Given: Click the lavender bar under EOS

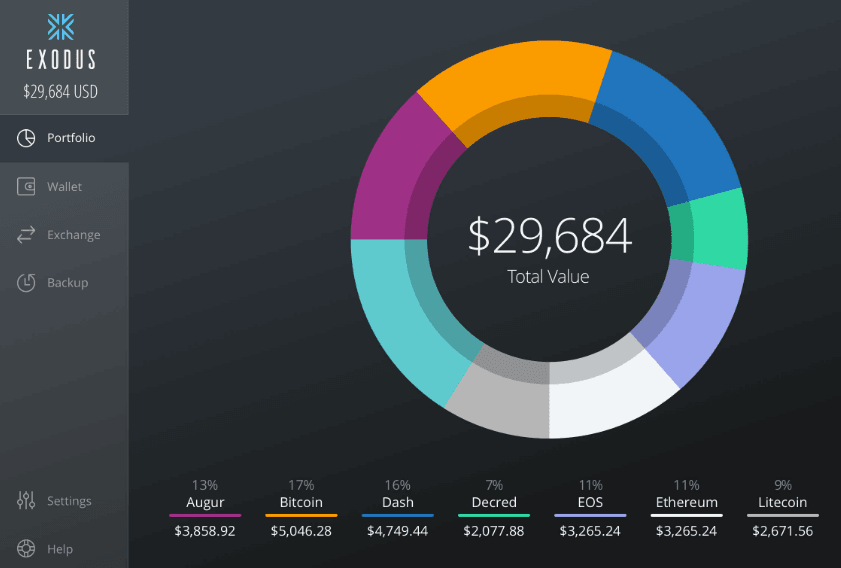Looking at the screenshot, I should [590, 515].
